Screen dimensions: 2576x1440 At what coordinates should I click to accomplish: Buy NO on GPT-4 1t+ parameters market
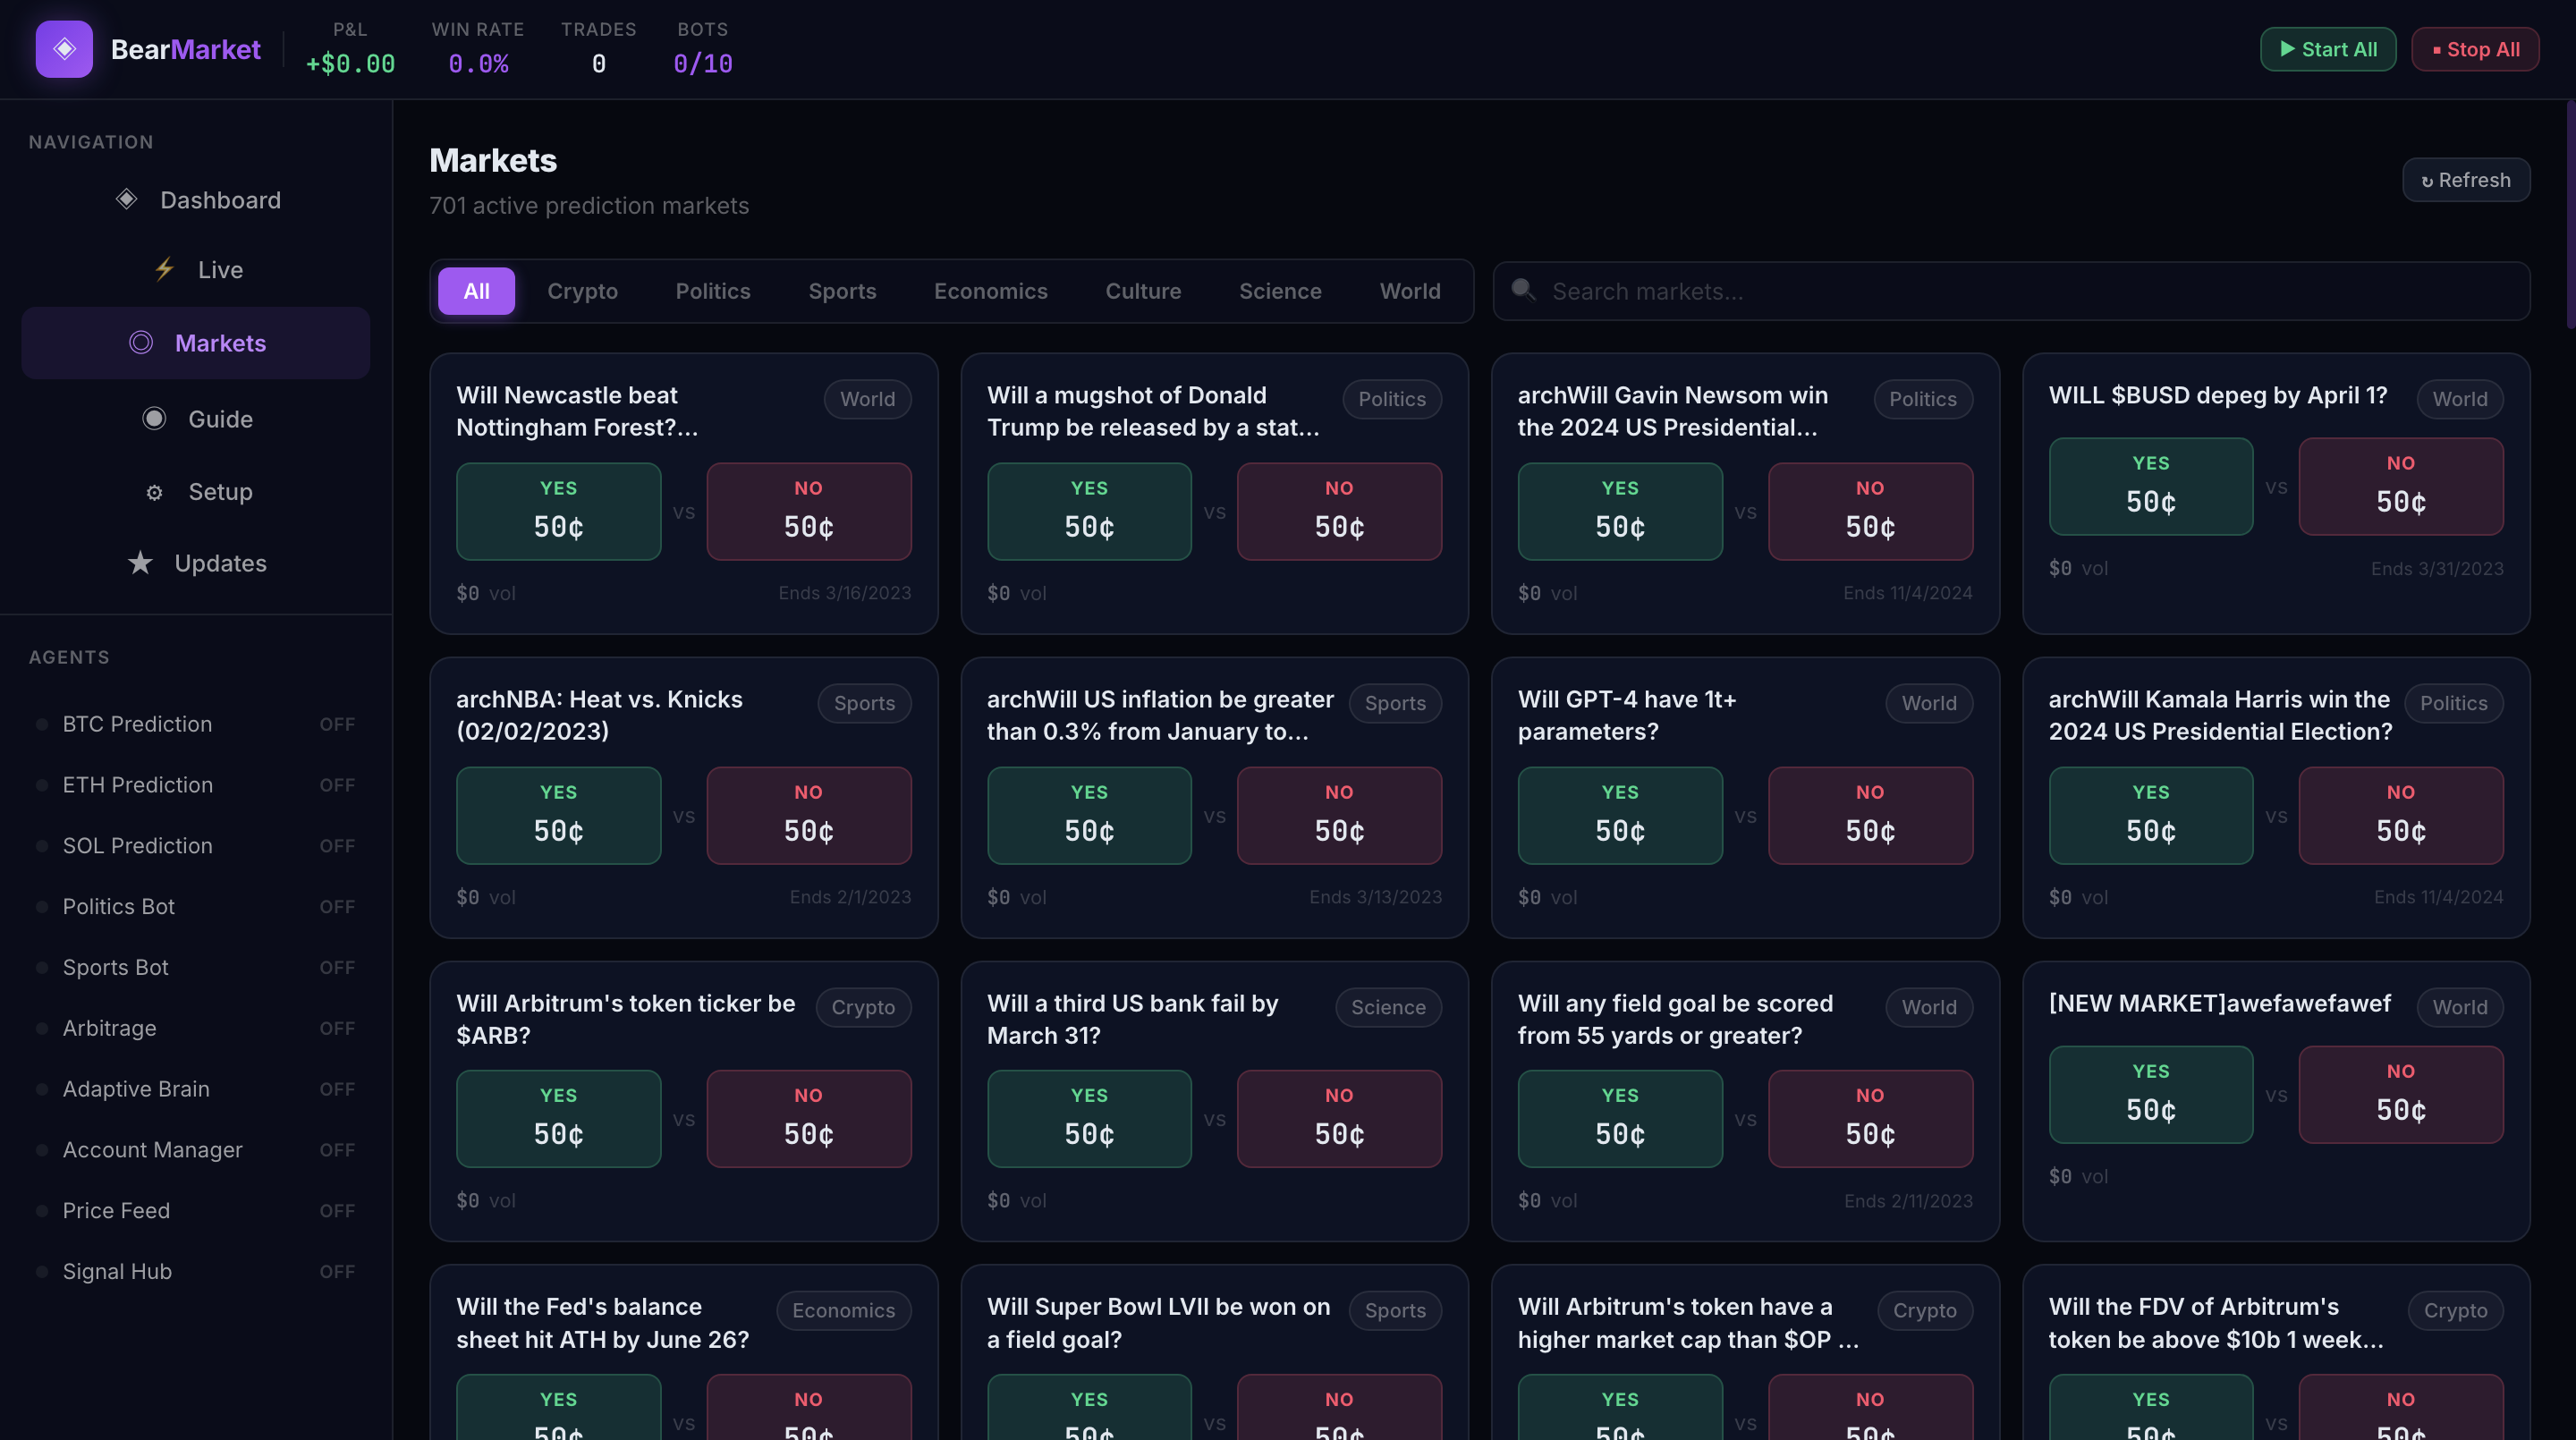[1870, 815]
